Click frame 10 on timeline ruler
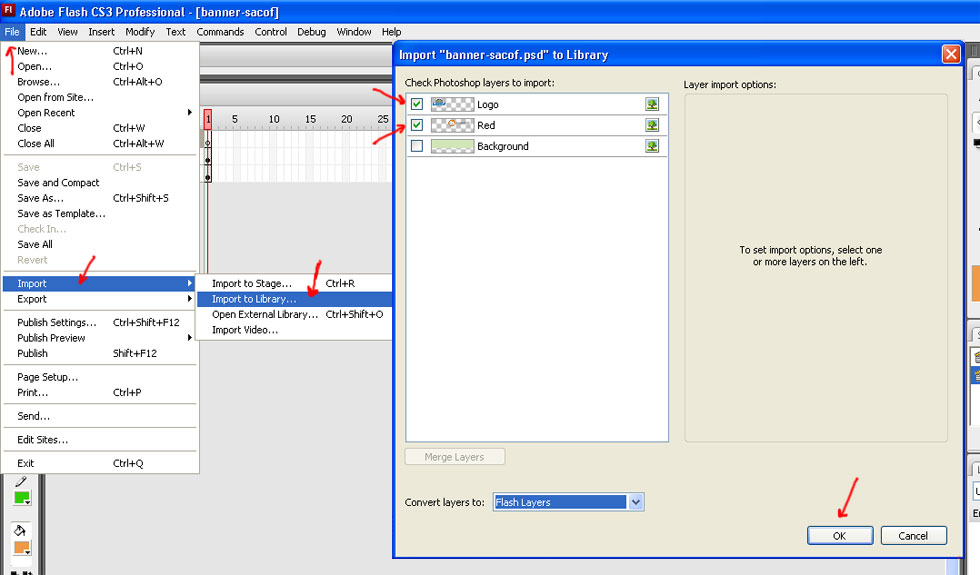This screenshot has height=575, width=980. (274, 119)
